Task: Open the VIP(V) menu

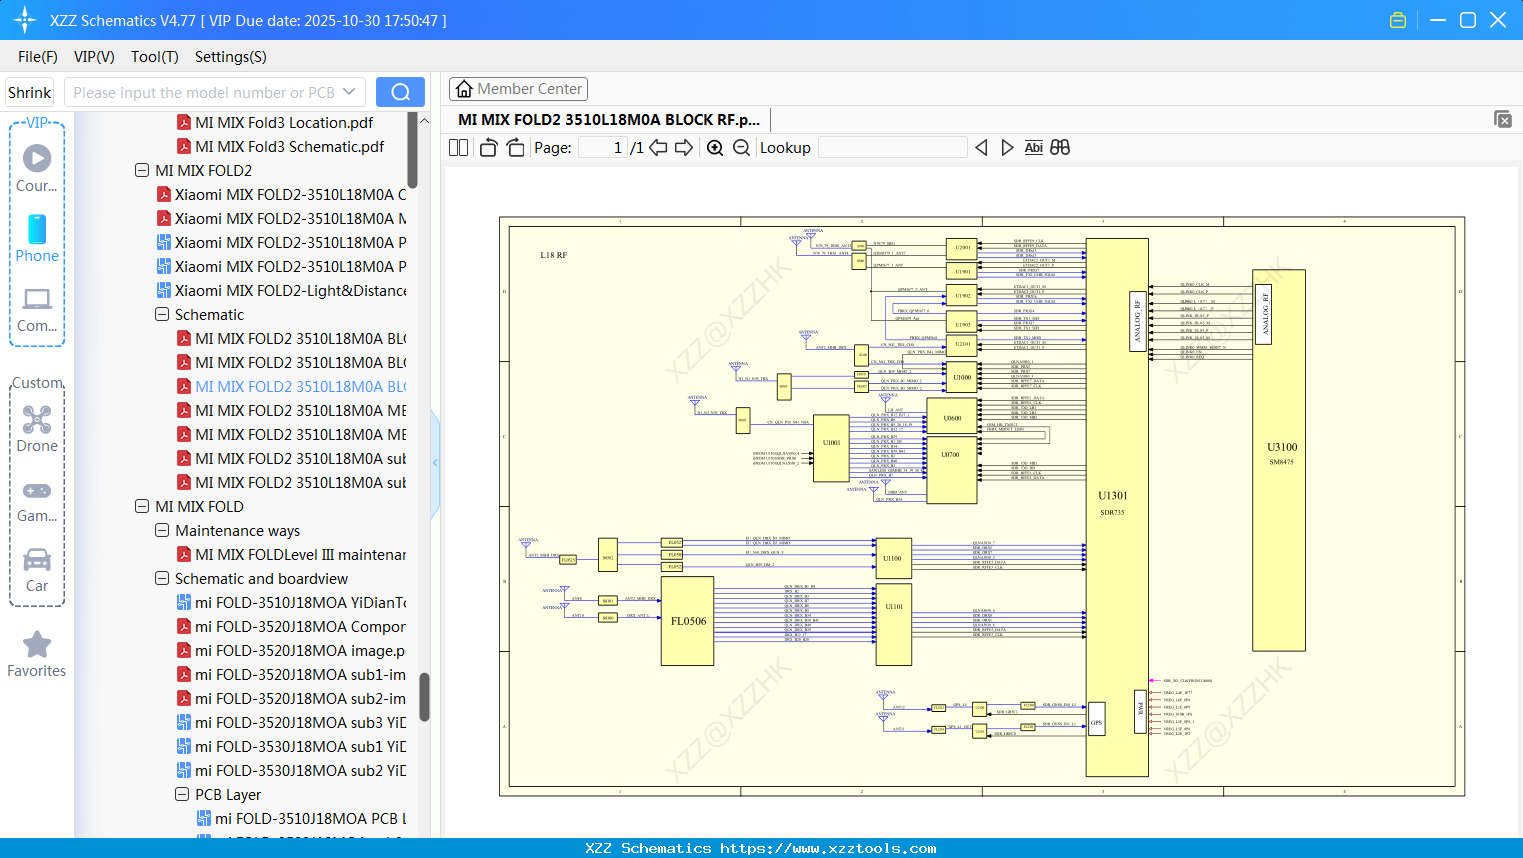Action: click(x=94, y=57)
